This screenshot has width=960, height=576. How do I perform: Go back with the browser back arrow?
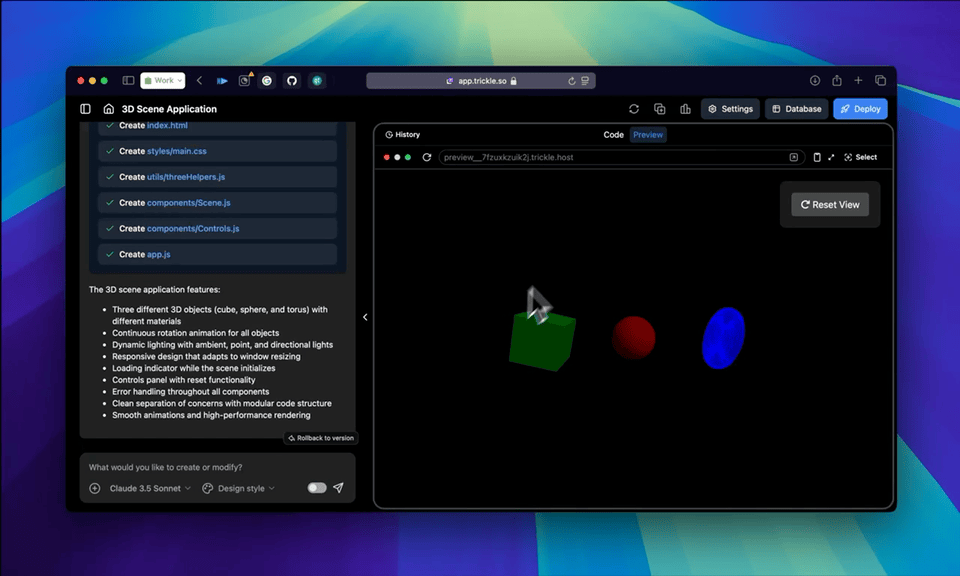point(200,80)
